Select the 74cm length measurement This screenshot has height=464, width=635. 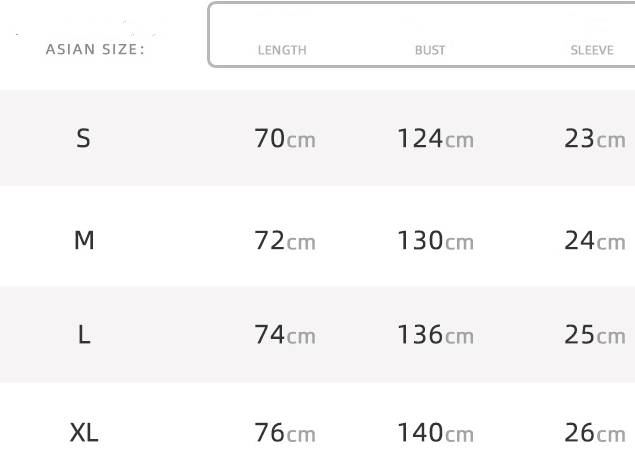[285, 335]
